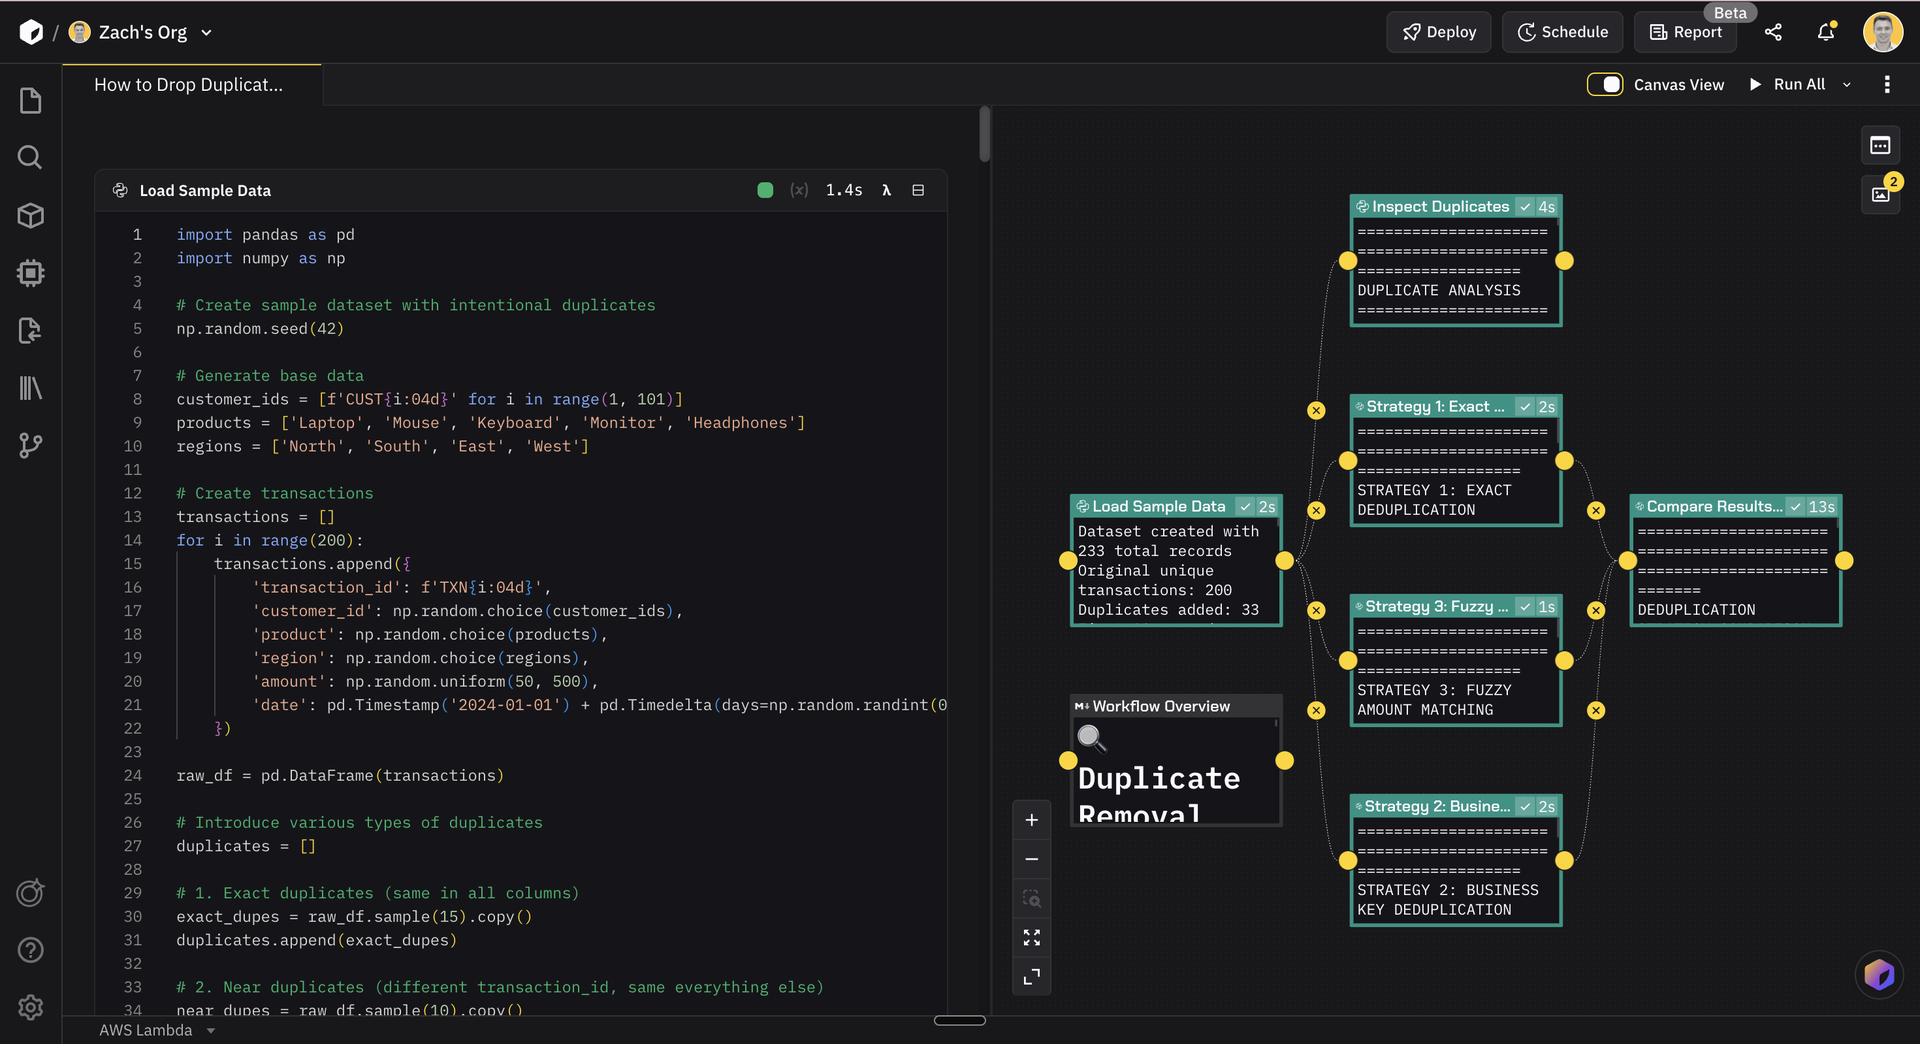Toggle Canvas View switch

(1605, 84)
